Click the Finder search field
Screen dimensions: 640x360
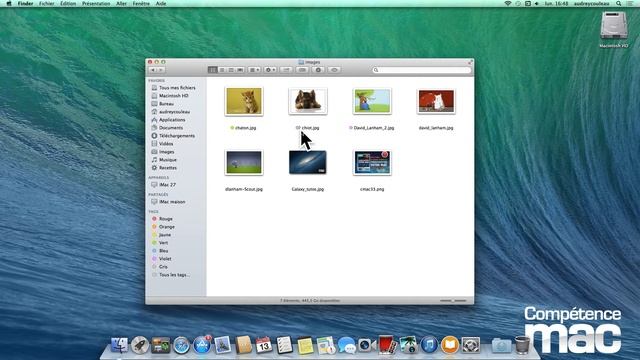[422, 70]
